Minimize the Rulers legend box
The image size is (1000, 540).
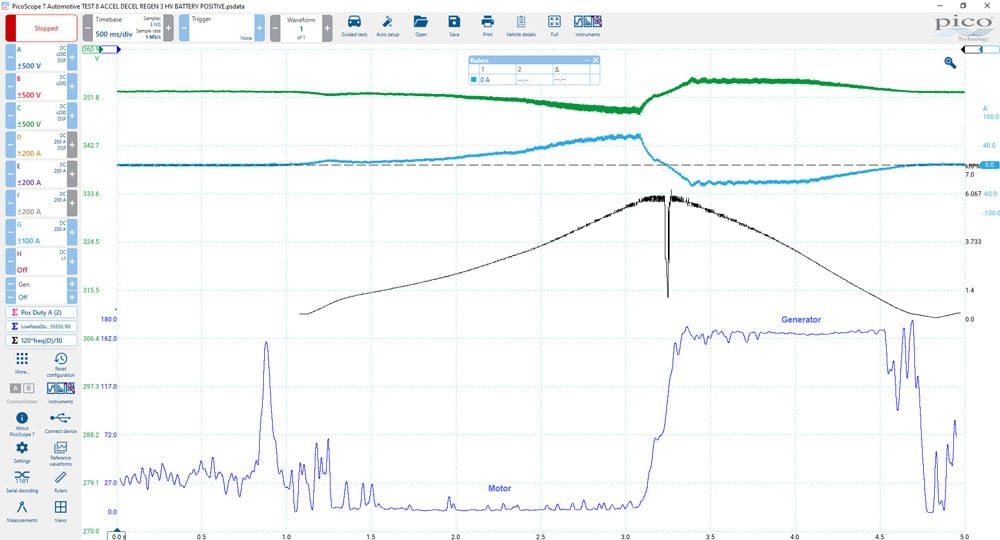[x=587, y=60]
